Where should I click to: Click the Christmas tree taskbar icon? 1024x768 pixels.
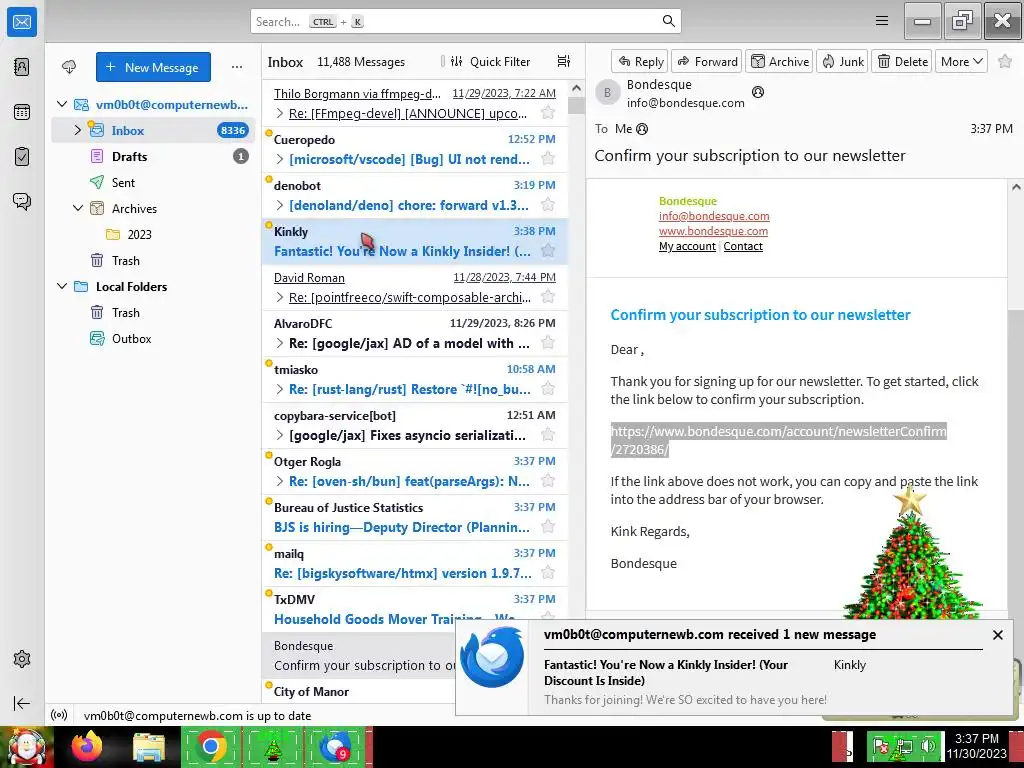[273, 746]
